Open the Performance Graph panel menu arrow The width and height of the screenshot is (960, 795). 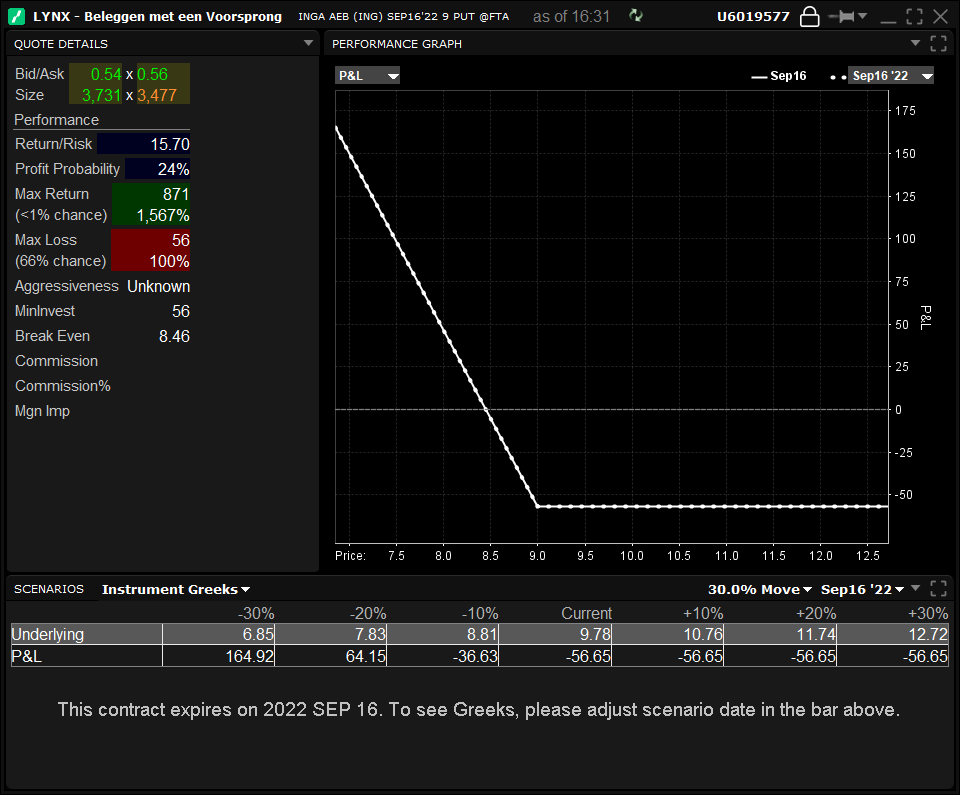point(915,43)
